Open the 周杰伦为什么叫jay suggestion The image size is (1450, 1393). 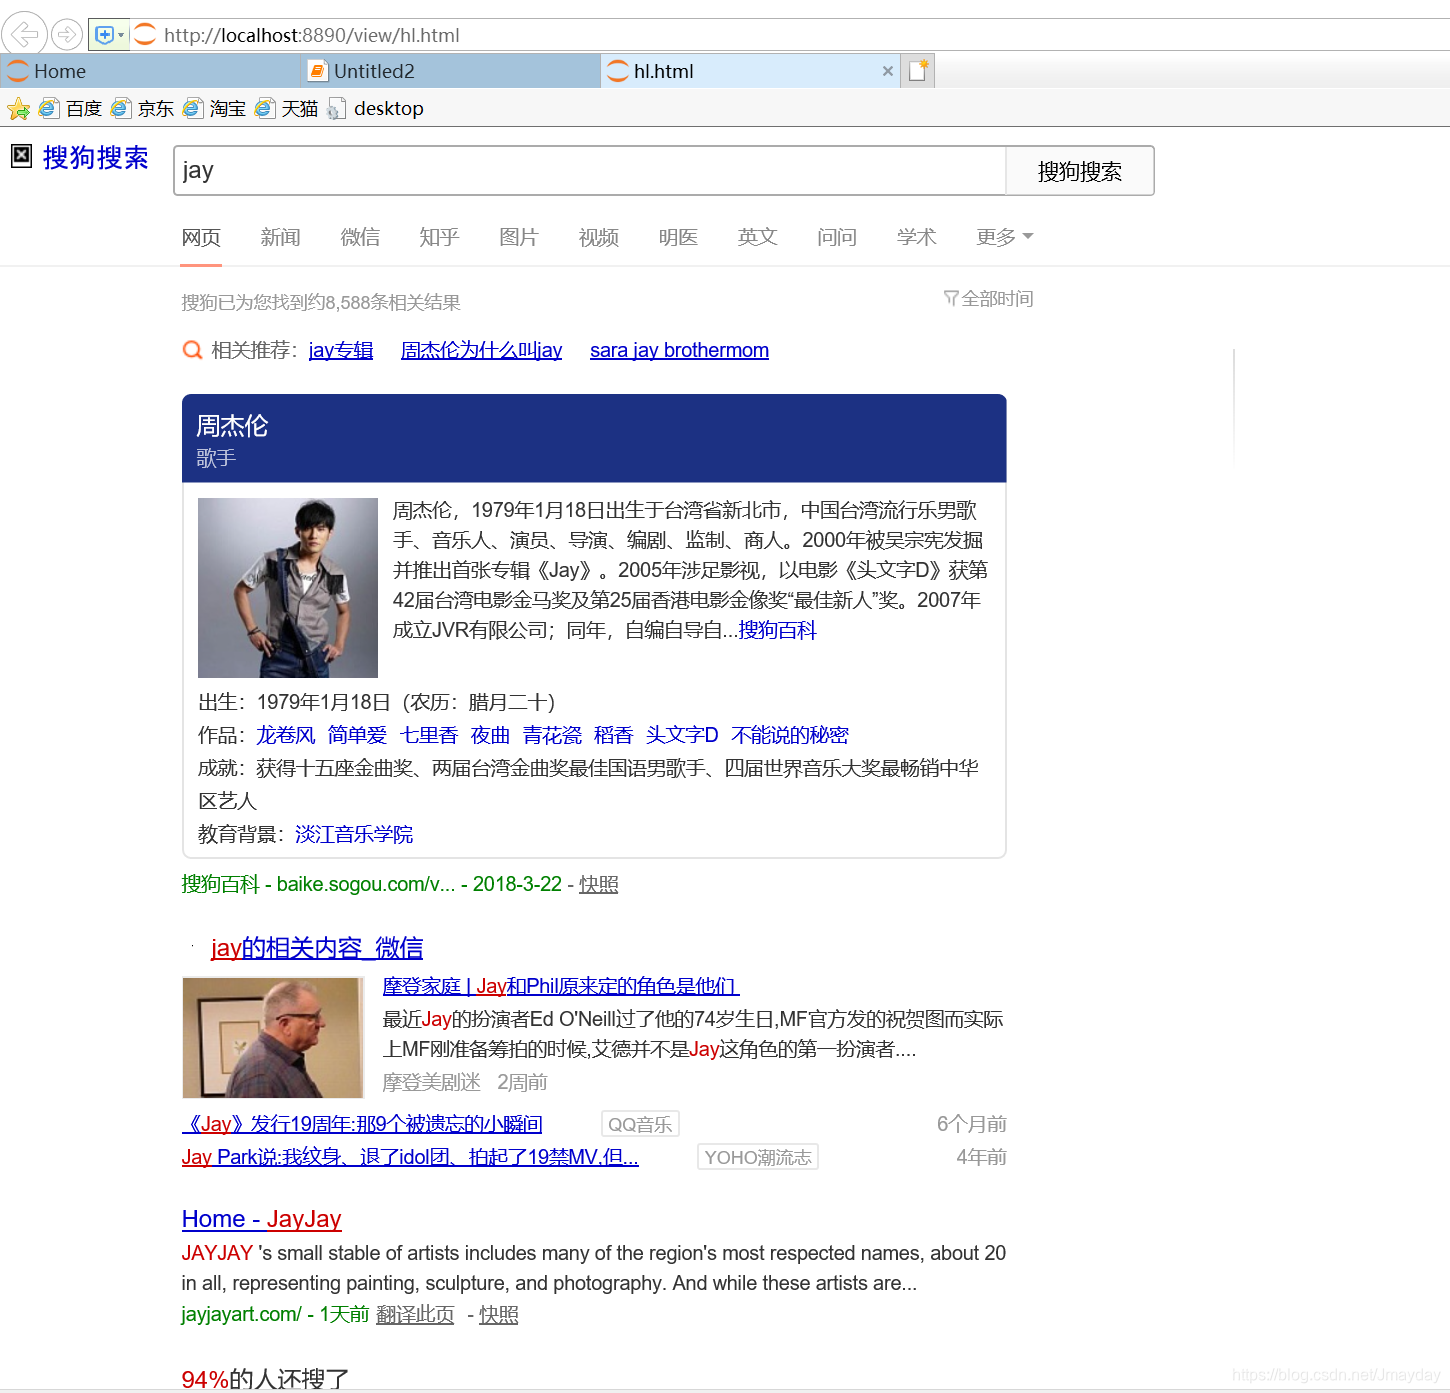pyautogui.click(x=482, y=350)
